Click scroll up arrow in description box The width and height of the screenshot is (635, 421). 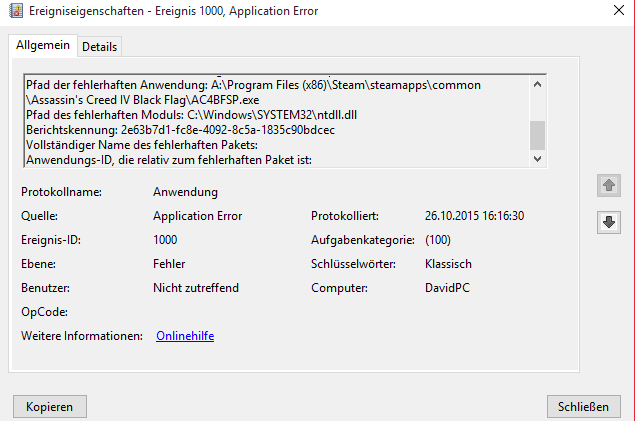(x=537, y=84)
